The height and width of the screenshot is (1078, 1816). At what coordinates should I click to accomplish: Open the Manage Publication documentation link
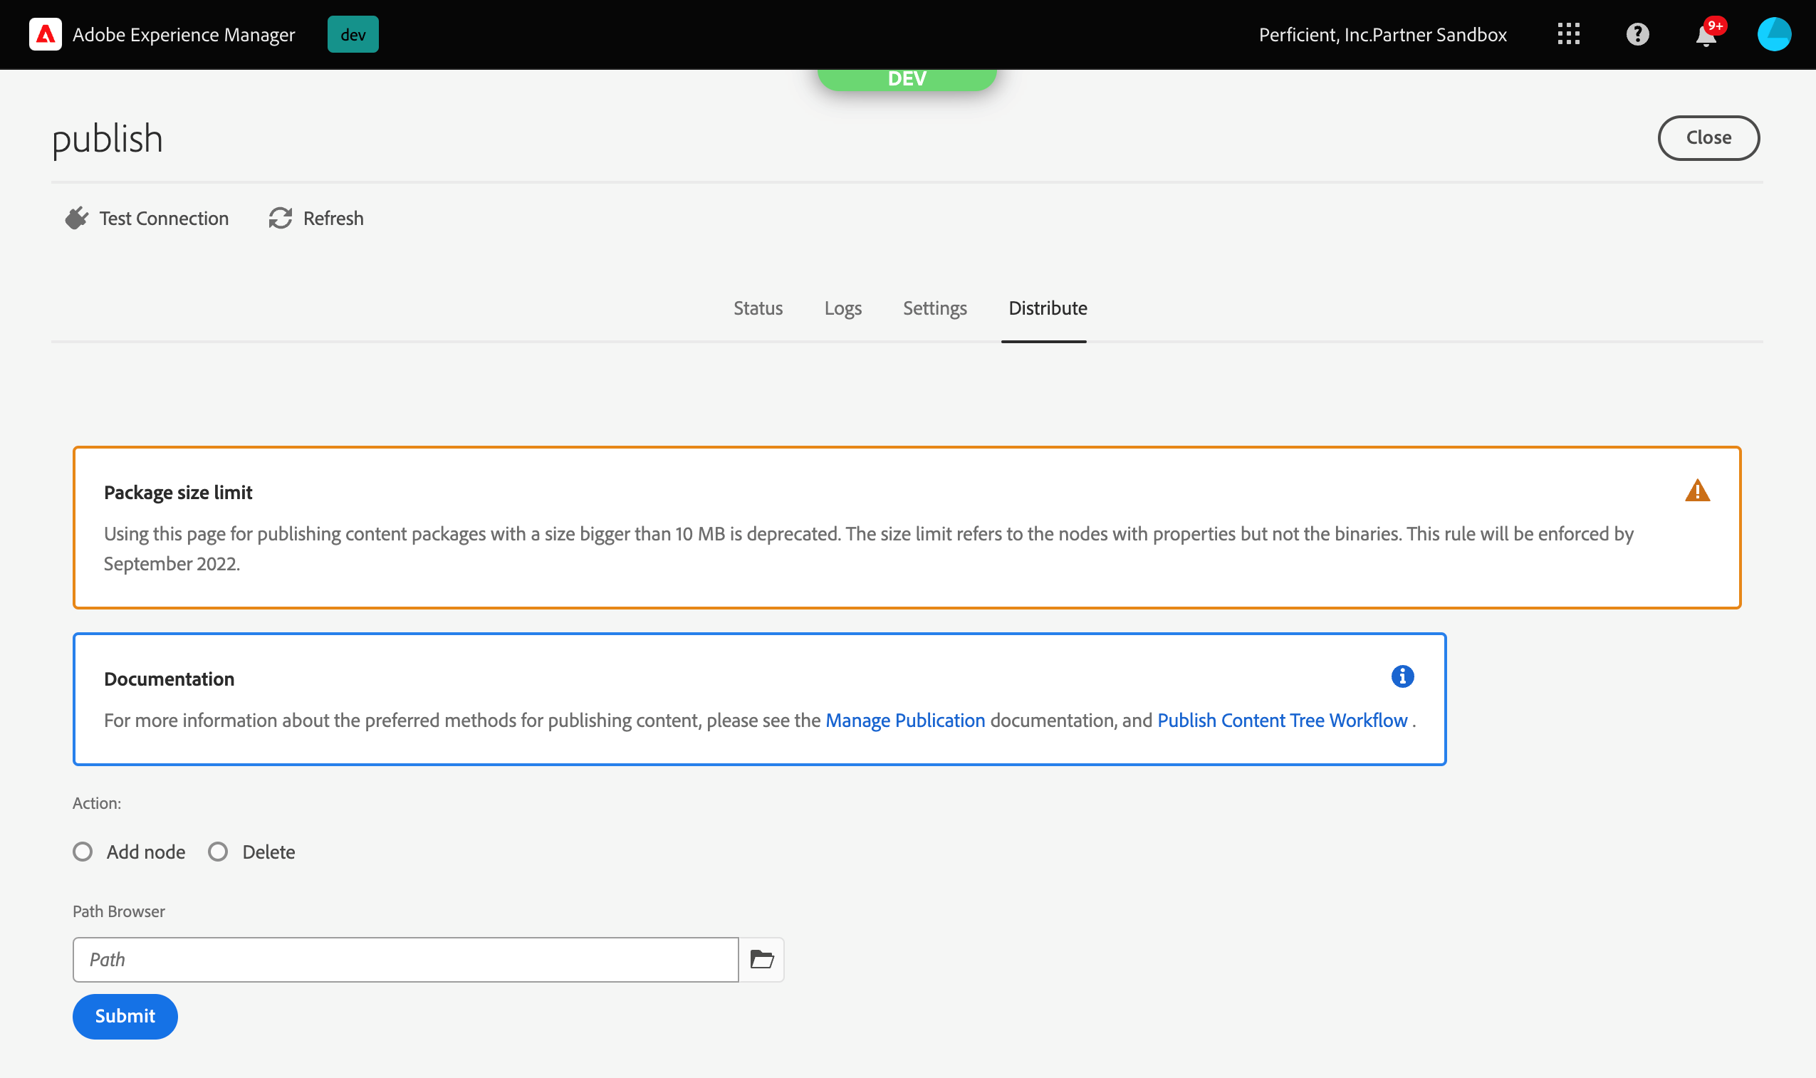904,720
